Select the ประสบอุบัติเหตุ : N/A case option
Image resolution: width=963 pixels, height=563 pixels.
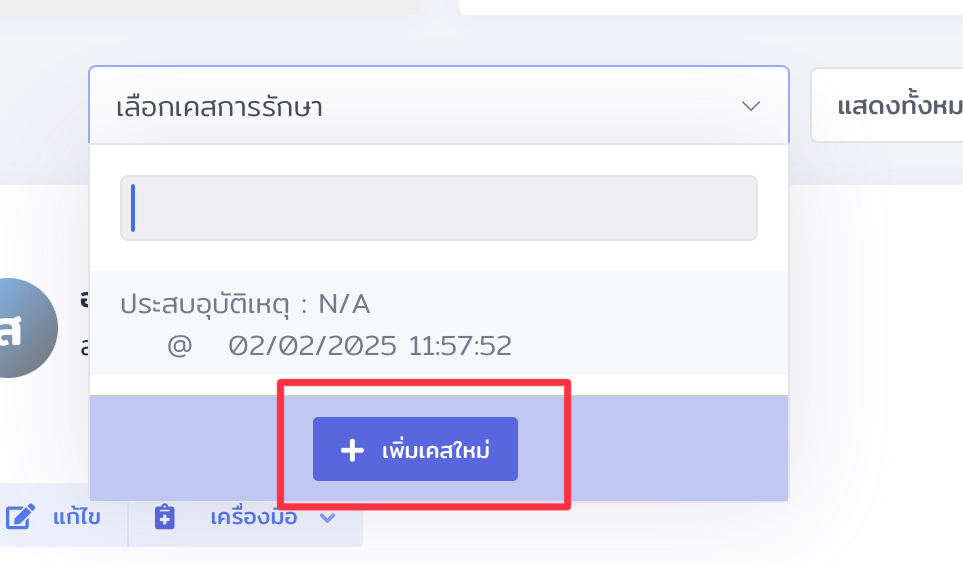(x=245, y=304)
